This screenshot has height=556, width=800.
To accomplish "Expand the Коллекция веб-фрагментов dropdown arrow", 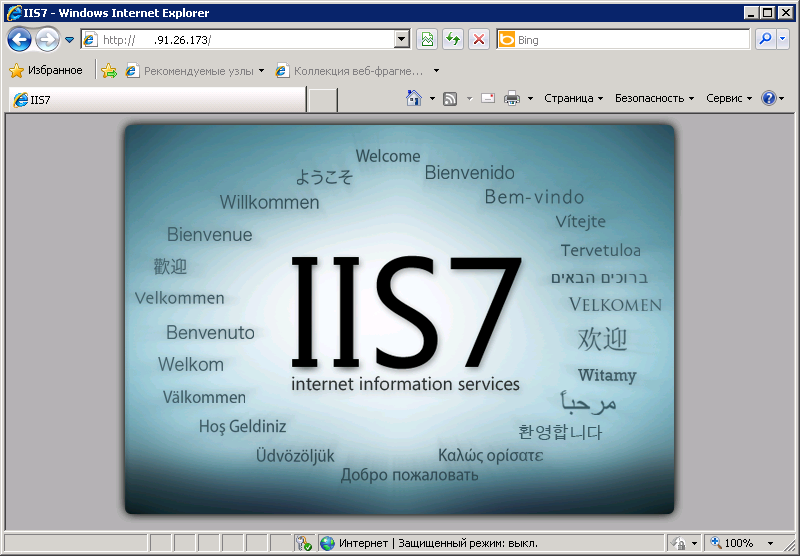I will (x=436, y=71).
